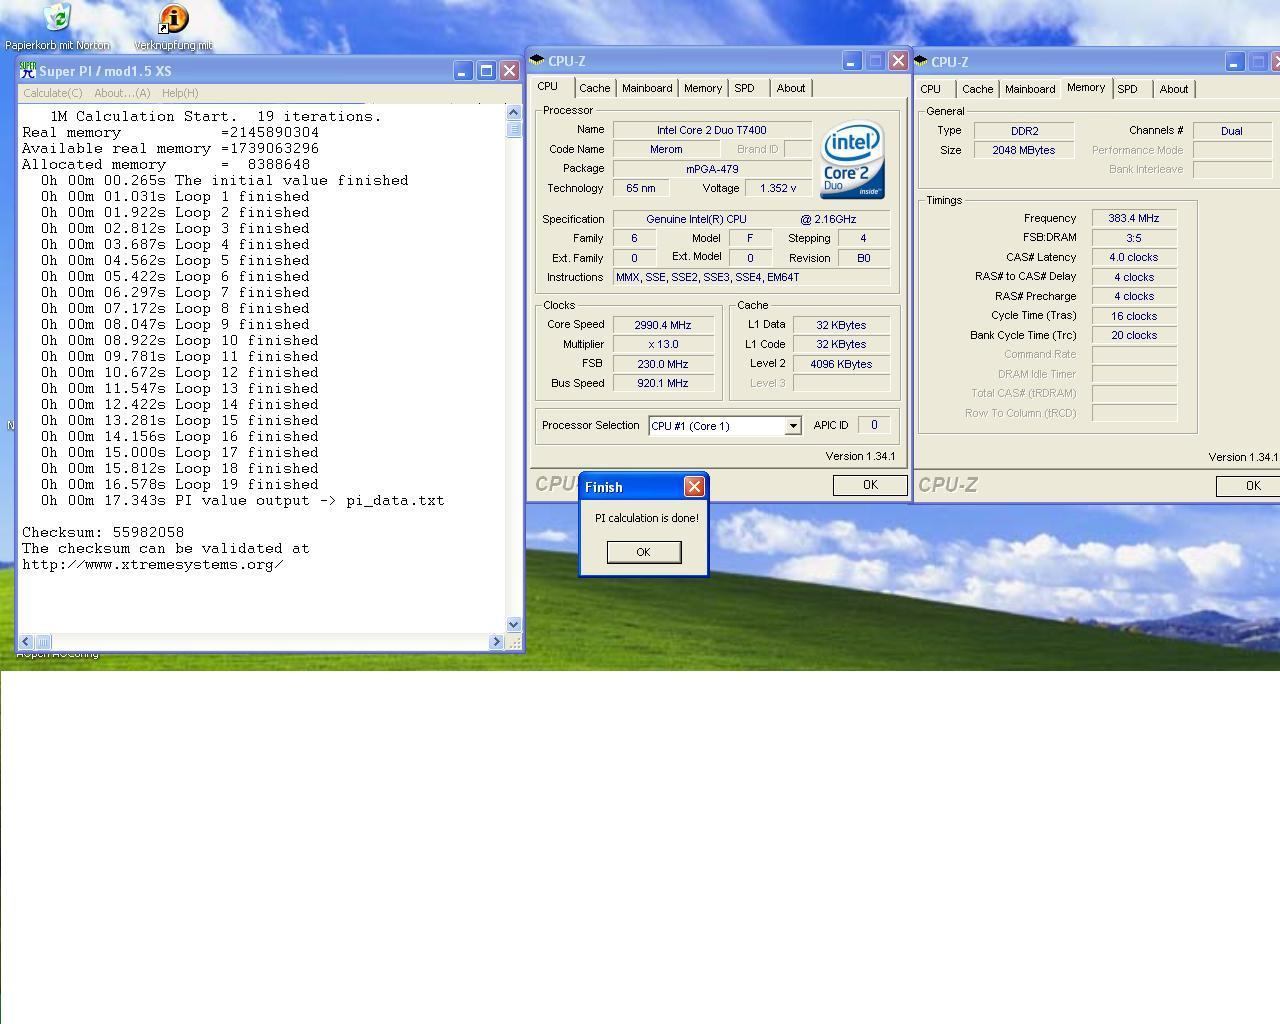Image resolution: width=1280 pixels, height=1024 pixels.
Task: Switch to Cache tab in first CPU-Z window
Action: (594, 88)
